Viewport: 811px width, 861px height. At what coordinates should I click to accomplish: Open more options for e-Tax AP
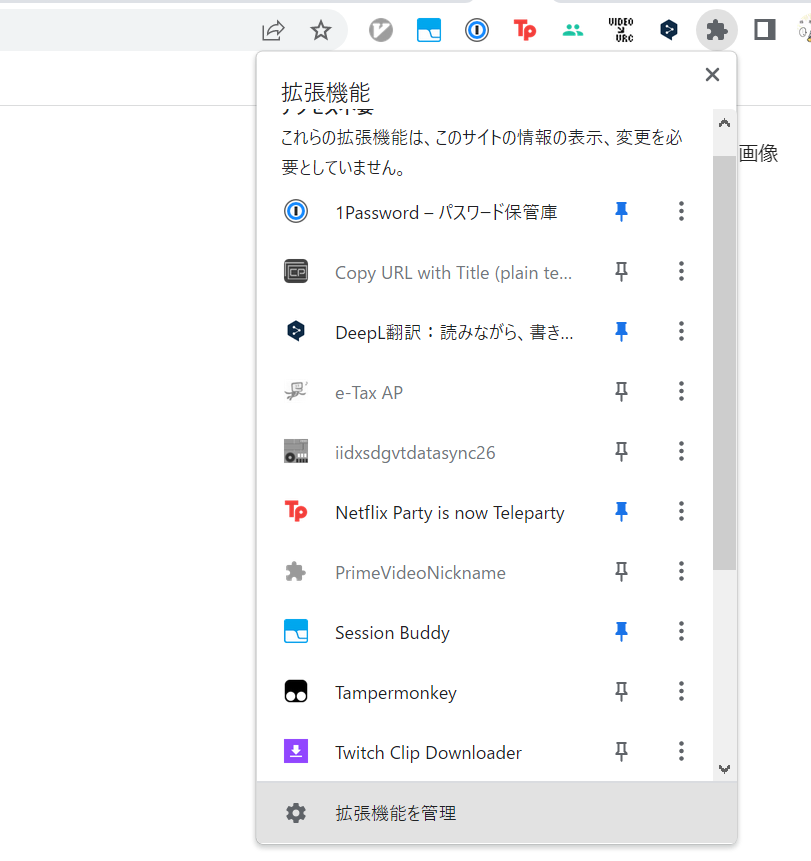point(681,392)
